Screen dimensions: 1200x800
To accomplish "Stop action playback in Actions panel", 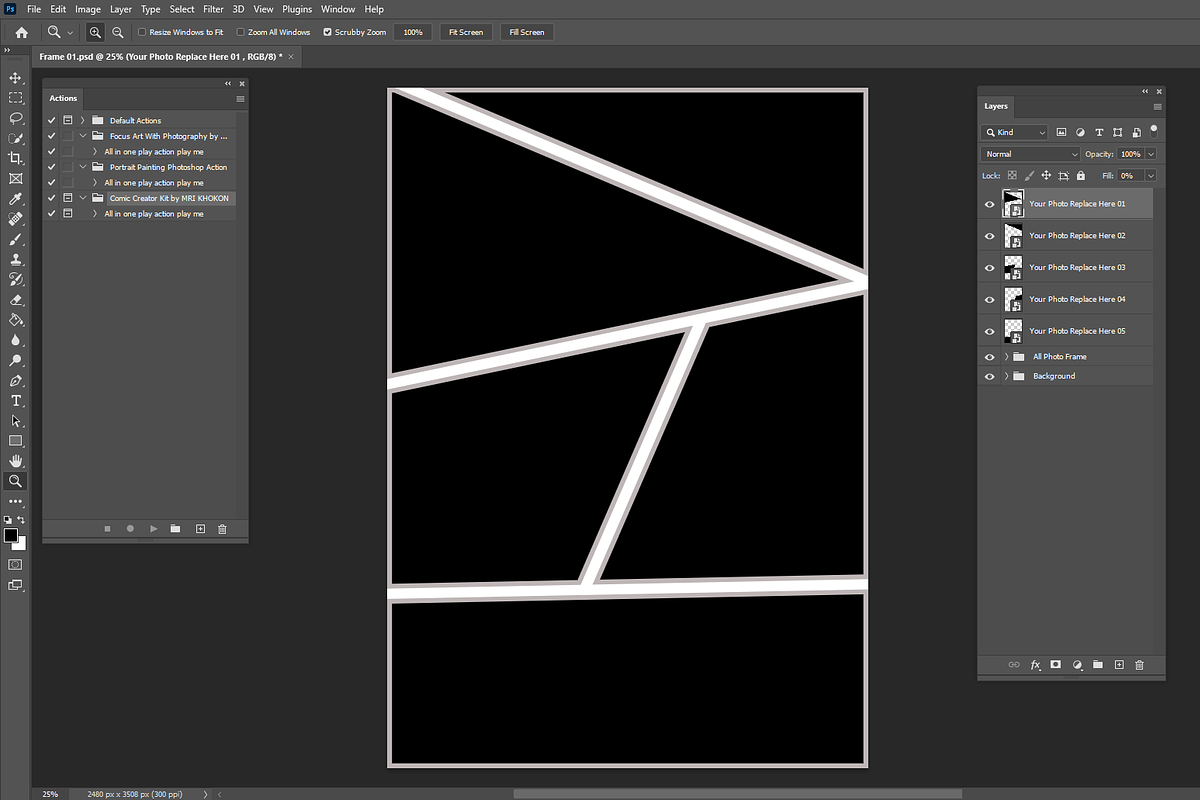I will click(x=107, y=529).
